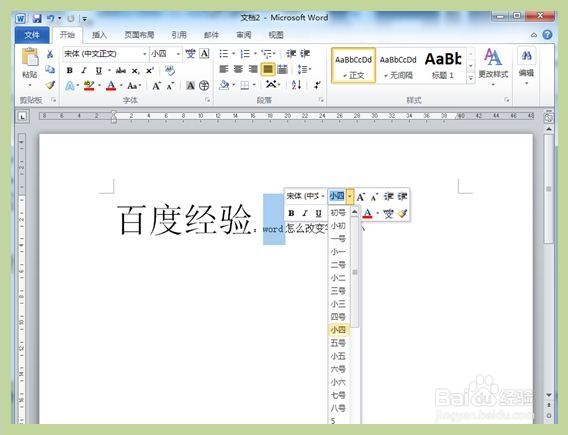This screenshot has height=435, width=568.
Task: Click Shrink Font button in ribbon
Action: point(170,86)
